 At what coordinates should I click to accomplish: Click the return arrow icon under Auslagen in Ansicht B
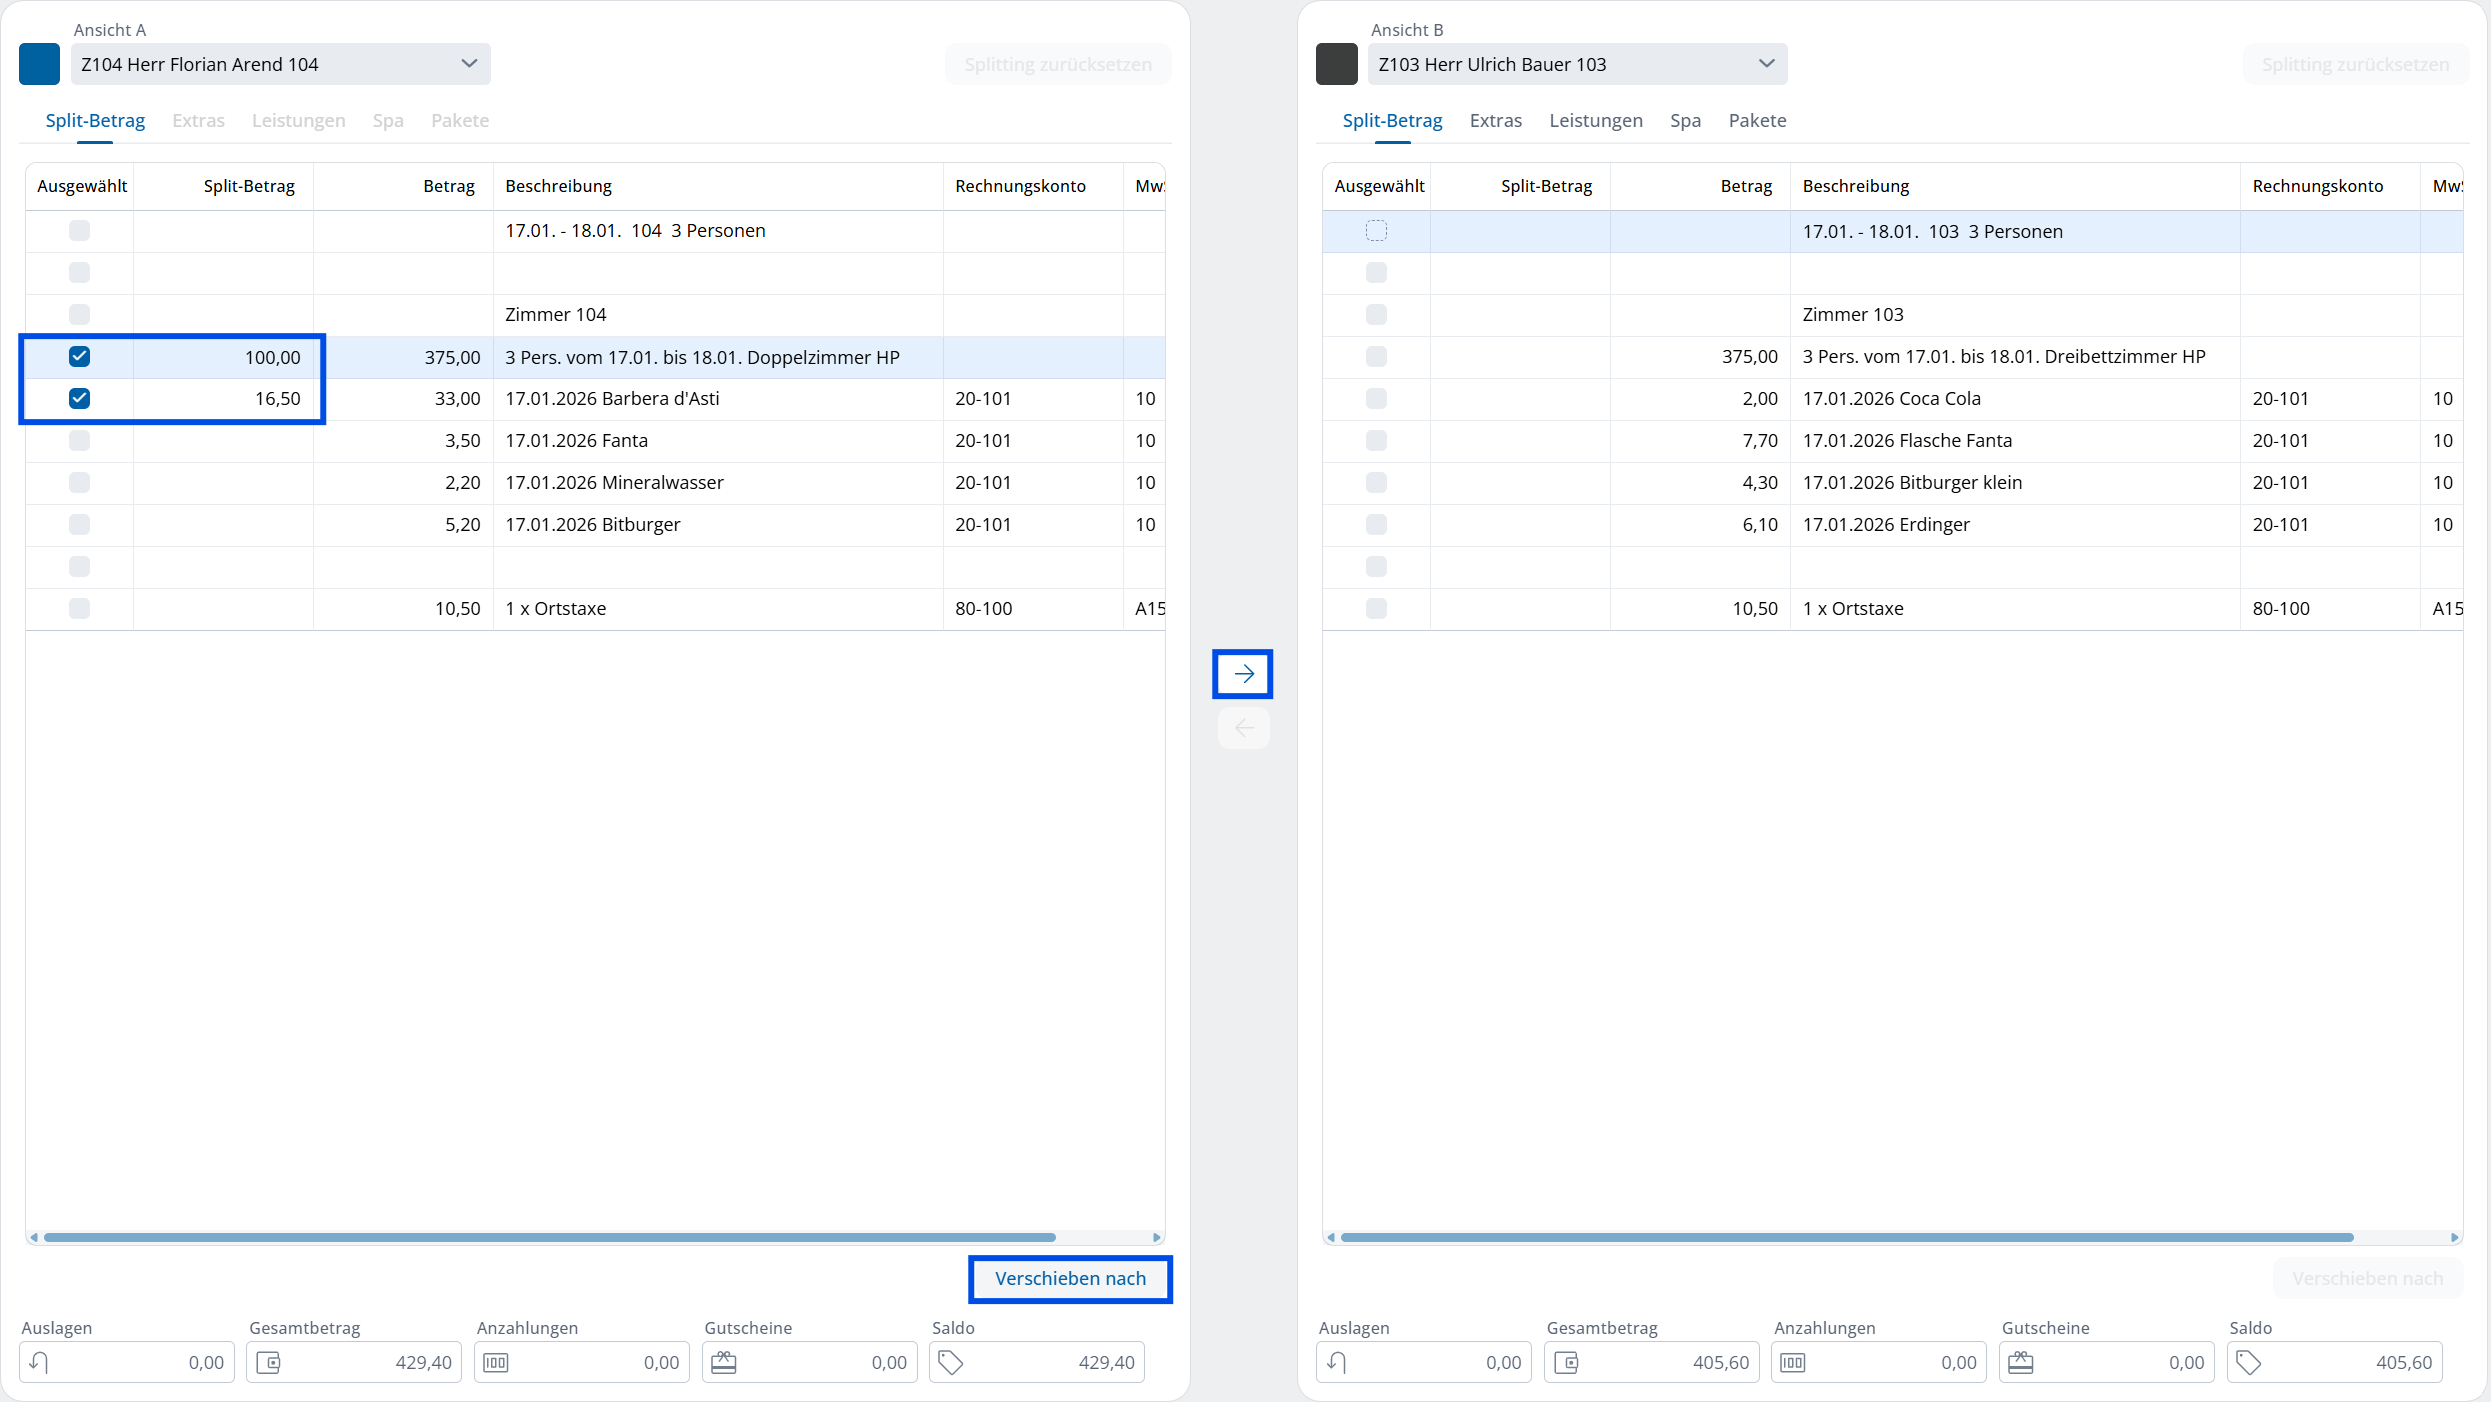pyautogui.click(x=1337, y=1362)
